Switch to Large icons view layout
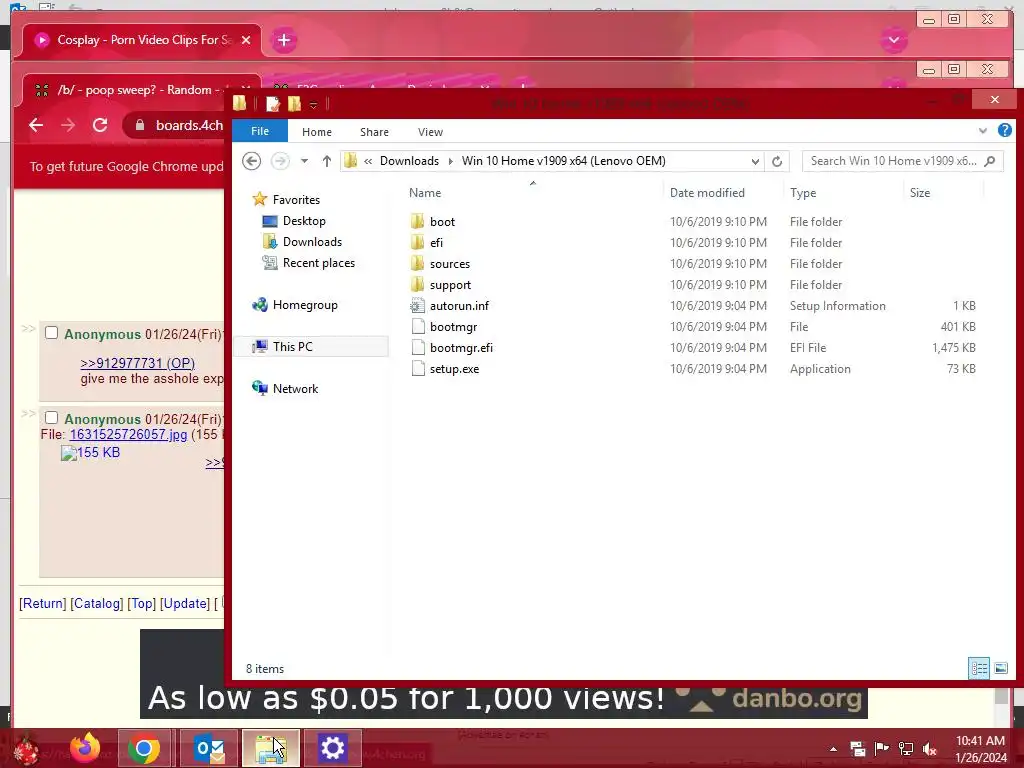The width and height of the screenshot is (1024, 768). tap(1001, 668)
